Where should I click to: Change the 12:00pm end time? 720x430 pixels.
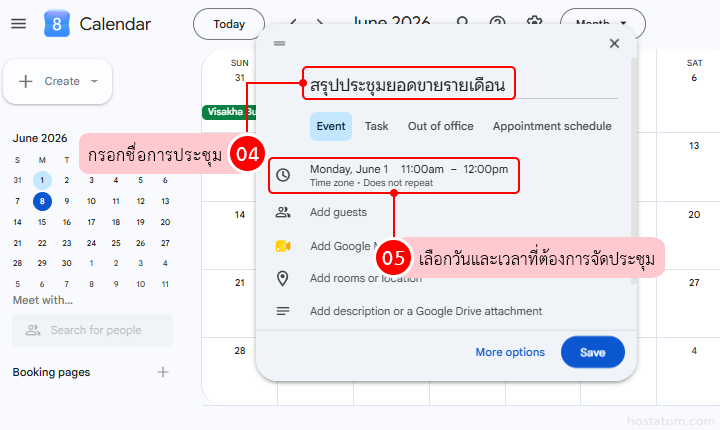tap(485, 169)
